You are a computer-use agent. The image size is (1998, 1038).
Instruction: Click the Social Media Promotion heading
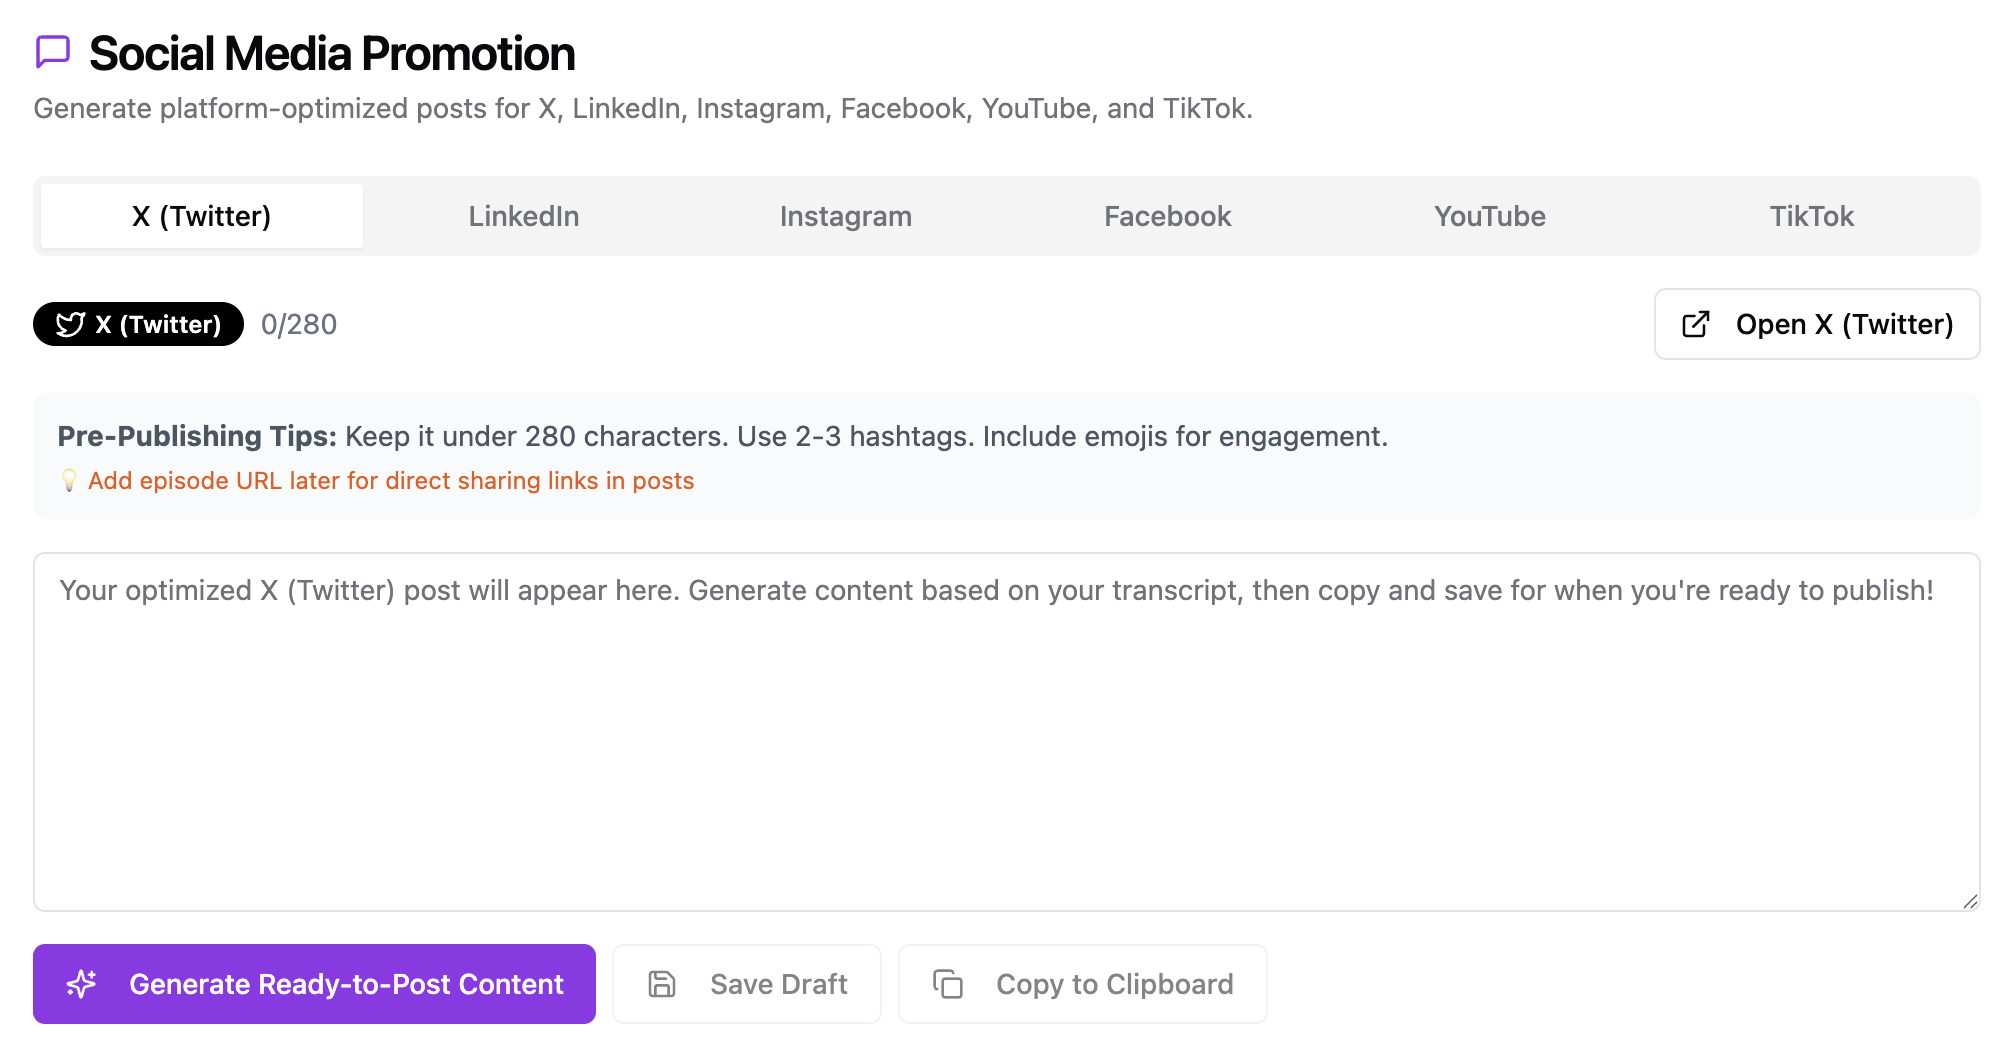332,54
